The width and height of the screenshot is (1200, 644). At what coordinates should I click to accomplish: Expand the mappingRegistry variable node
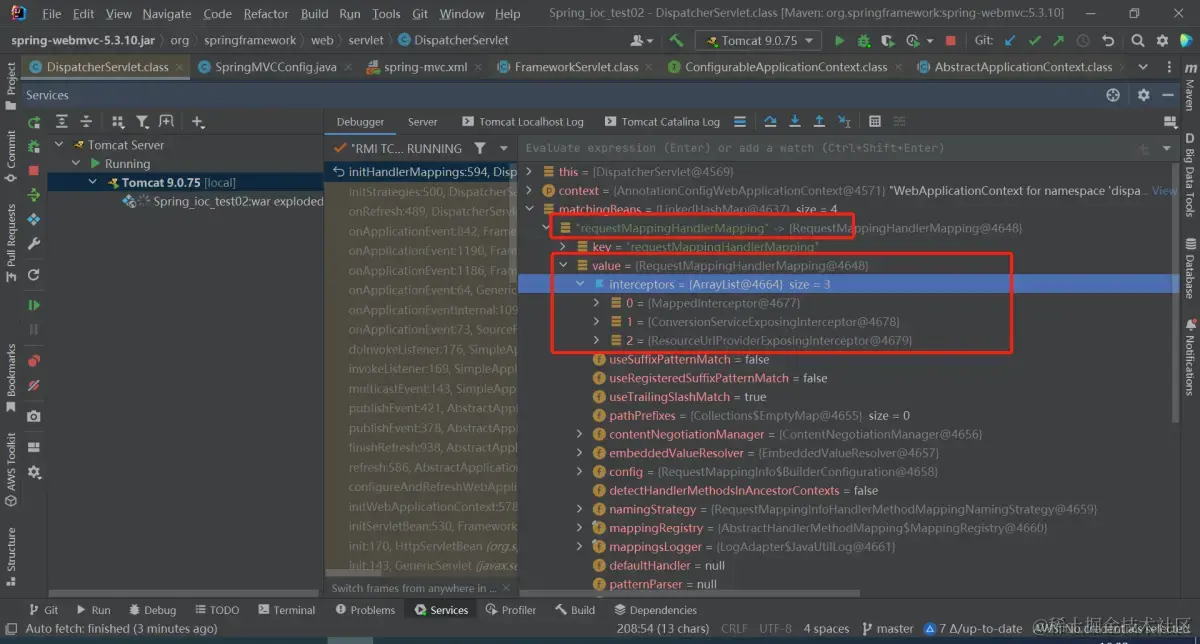tap(580, 528)
